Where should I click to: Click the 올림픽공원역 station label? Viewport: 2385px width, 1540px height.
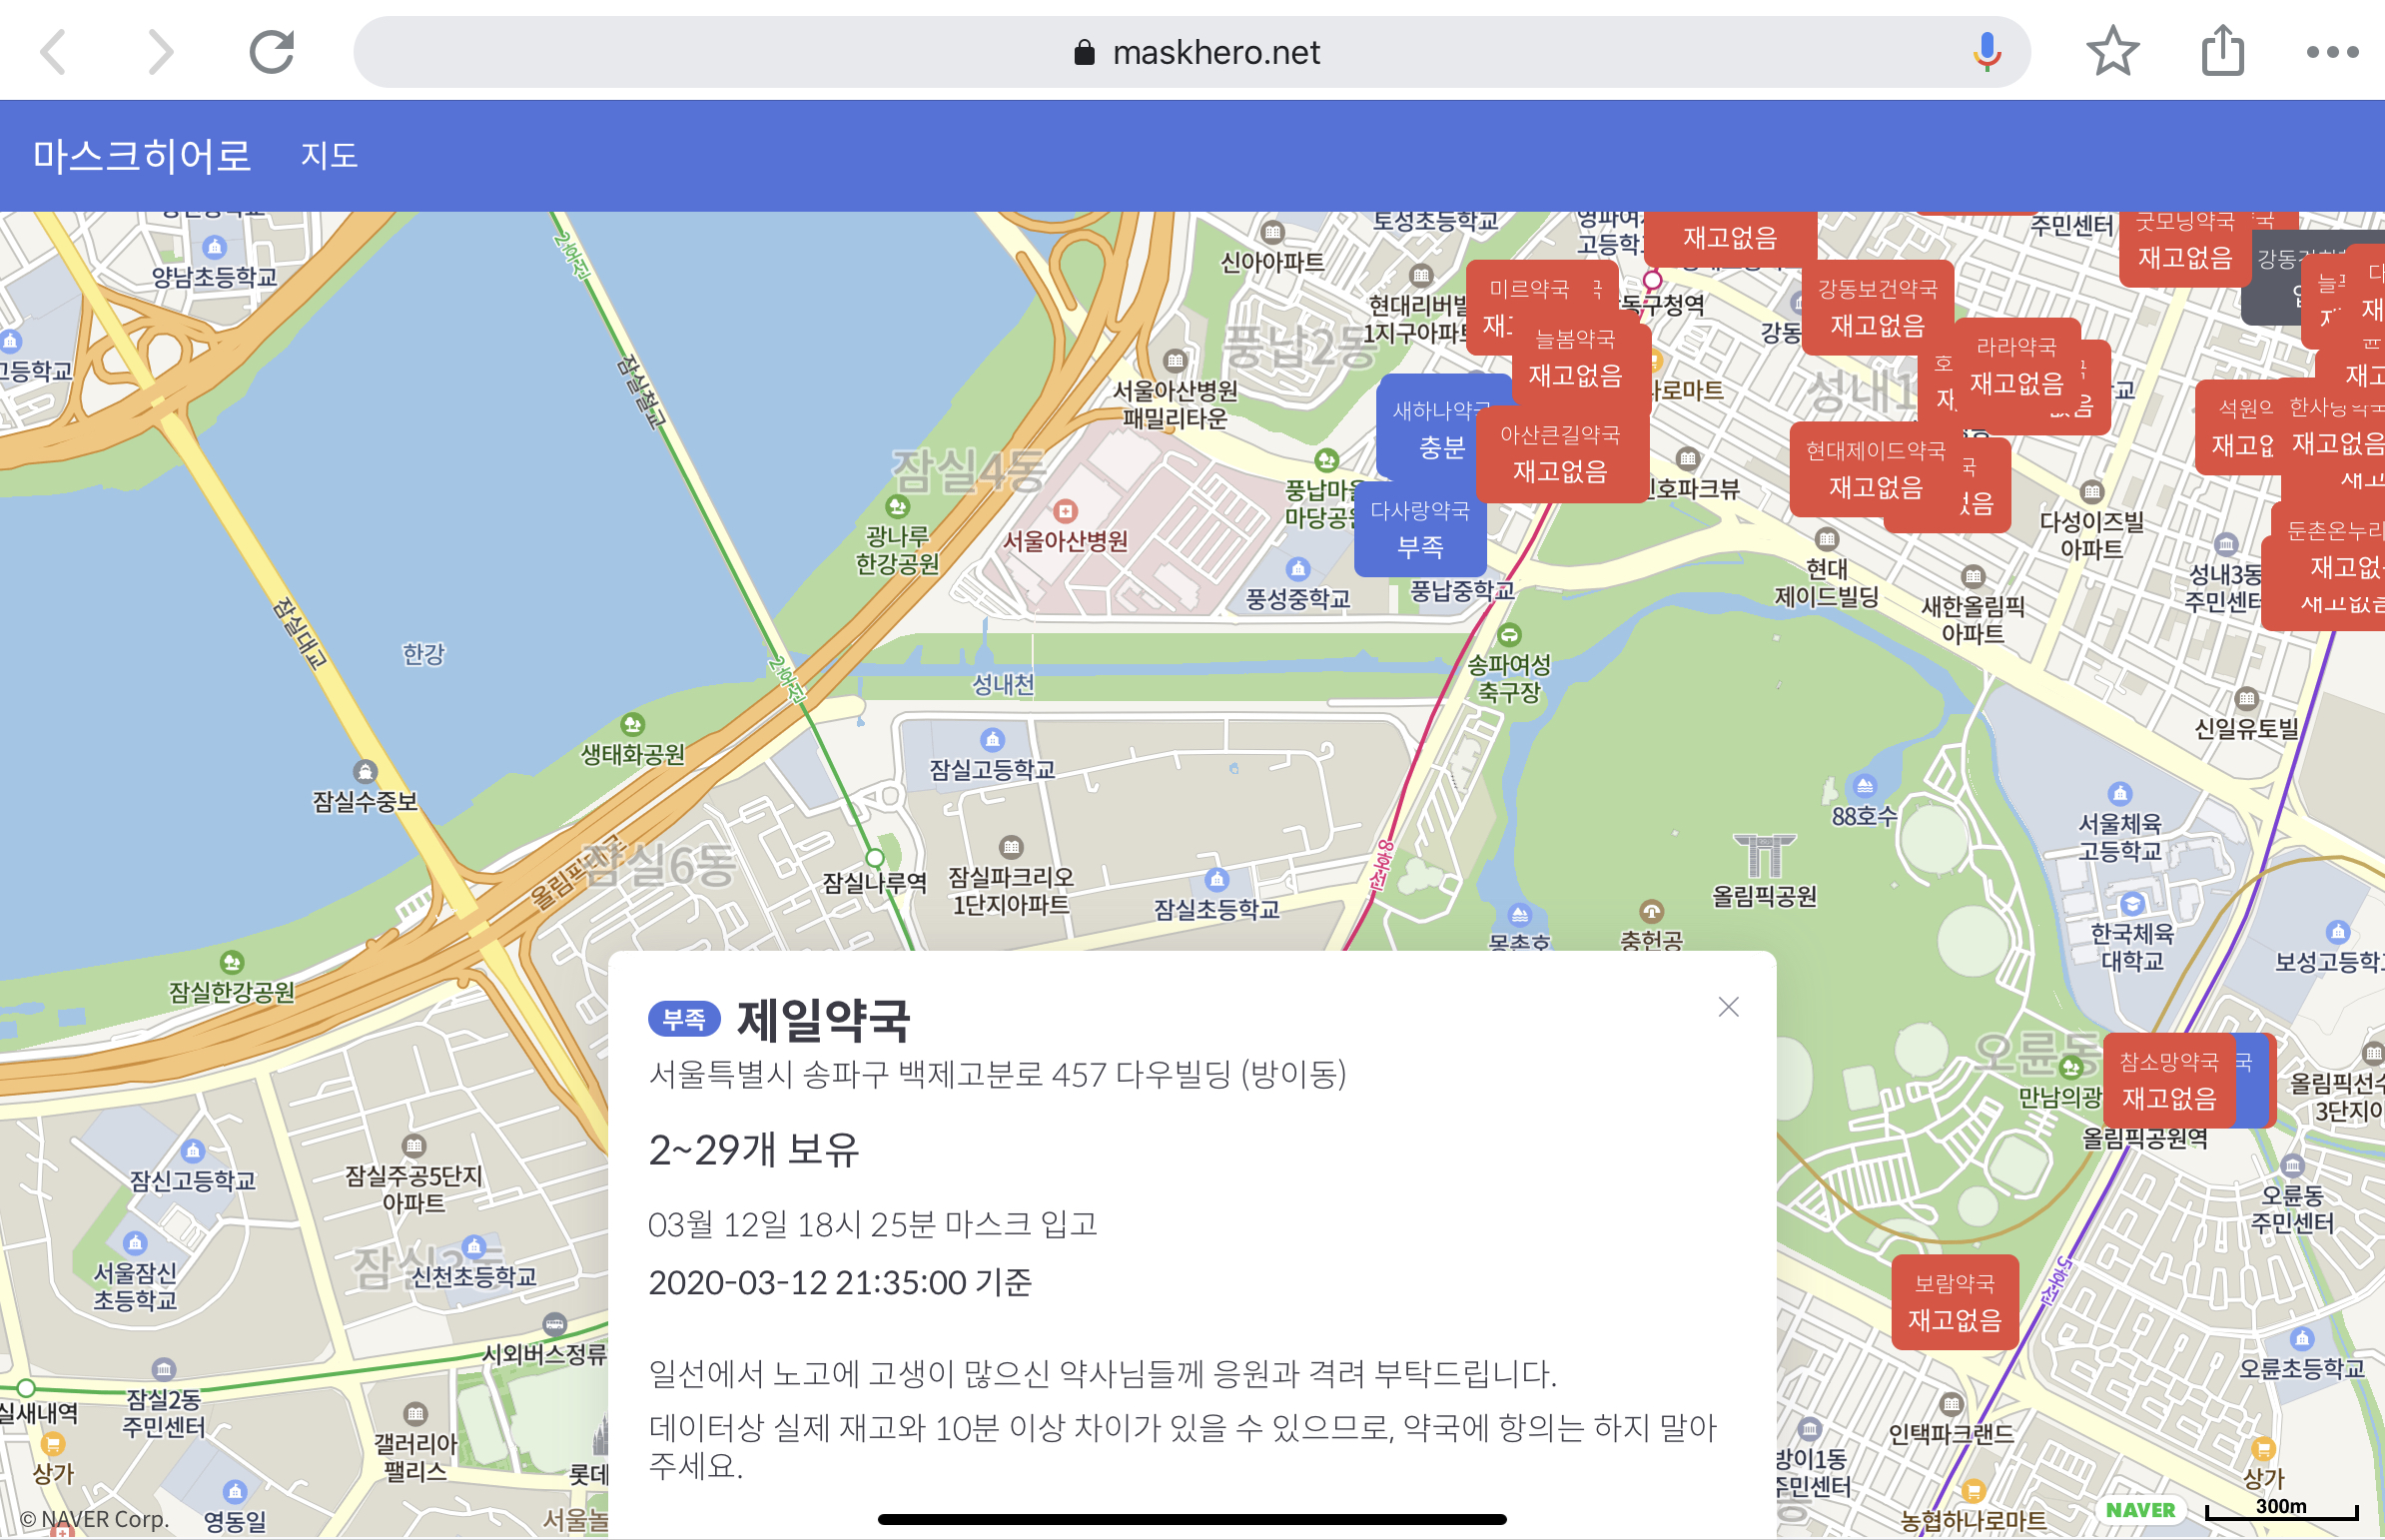click(2145, 1138)
